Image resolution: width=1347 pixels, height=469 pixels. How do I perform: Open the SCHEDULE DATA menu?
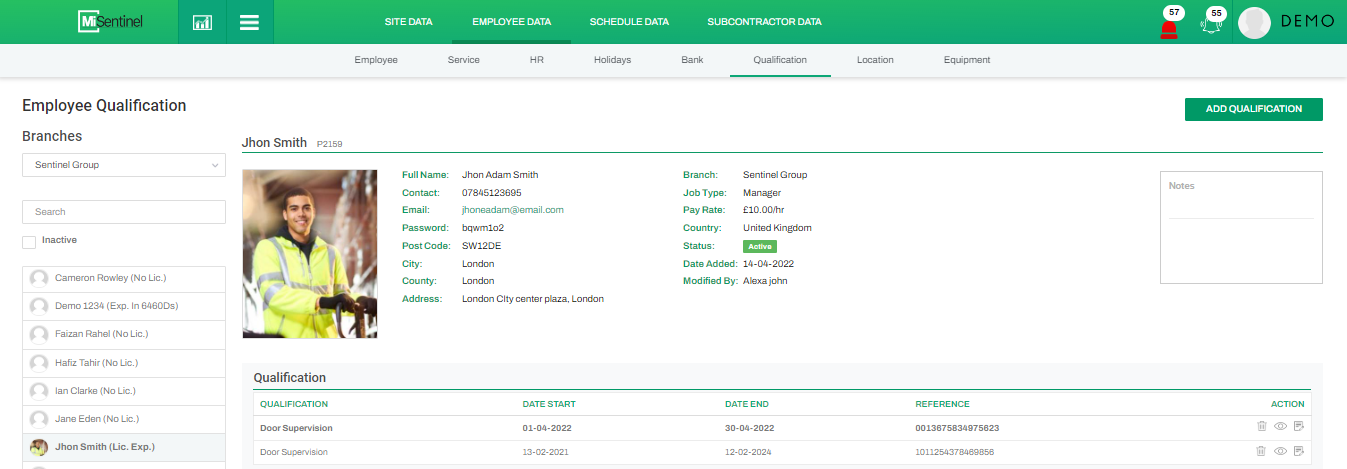pos(629,22)
